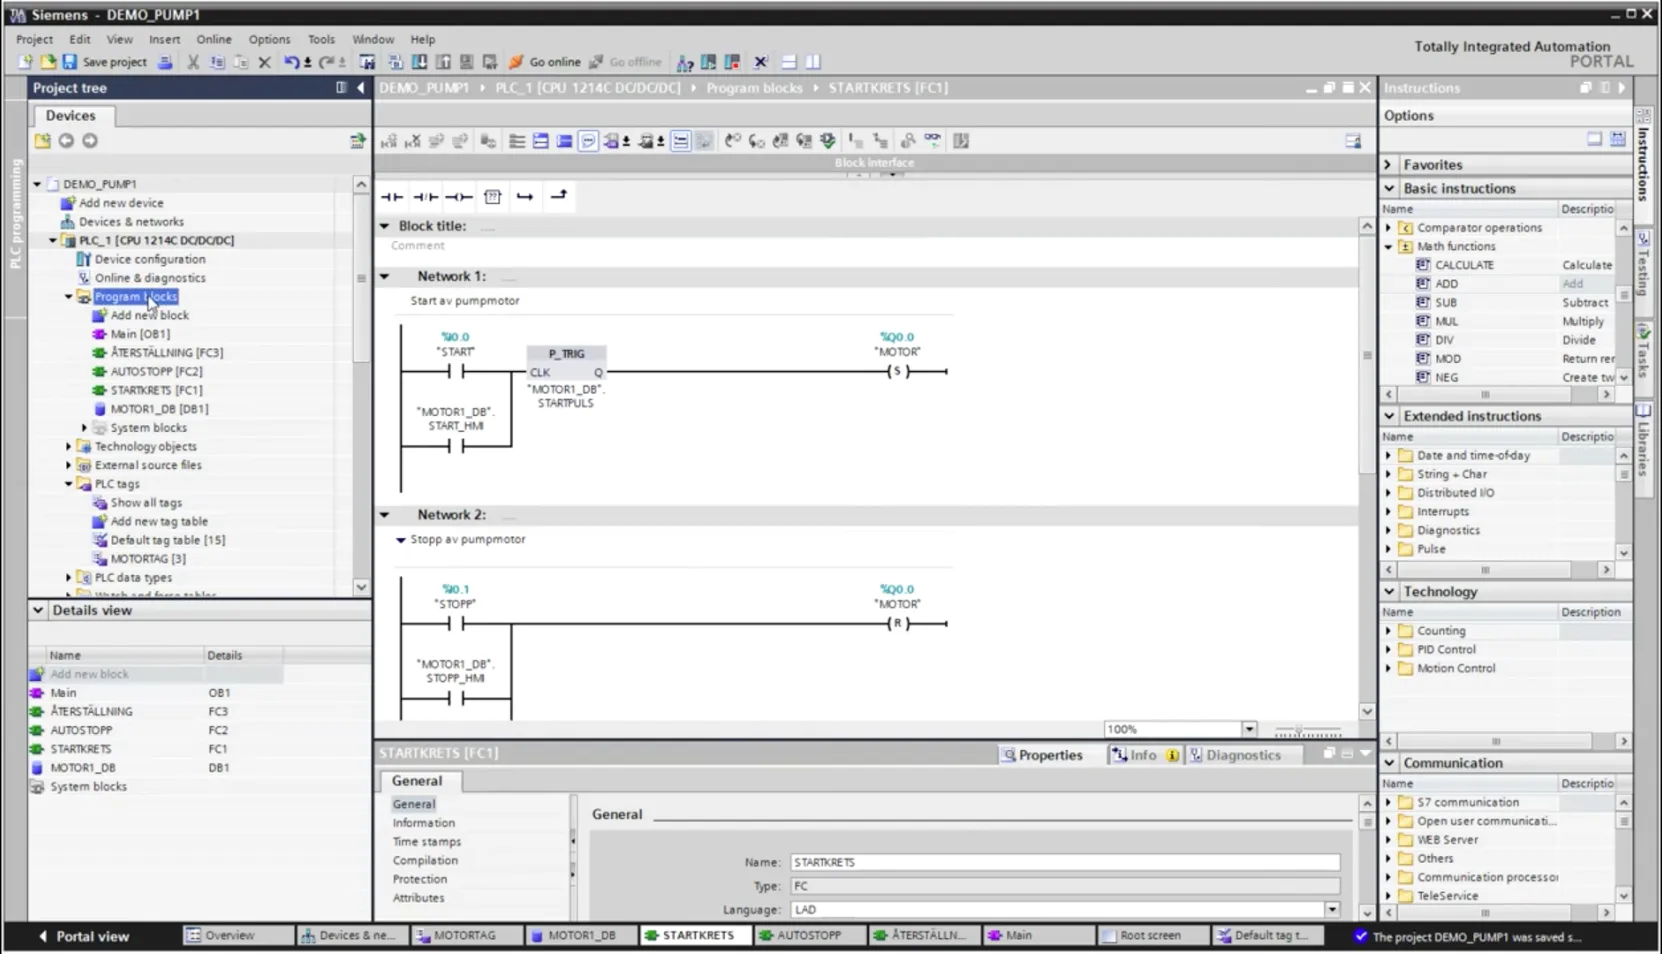Viewport: 1662px width, 954px height.
Task: Collapse Network 2 section
Action: 385,515
